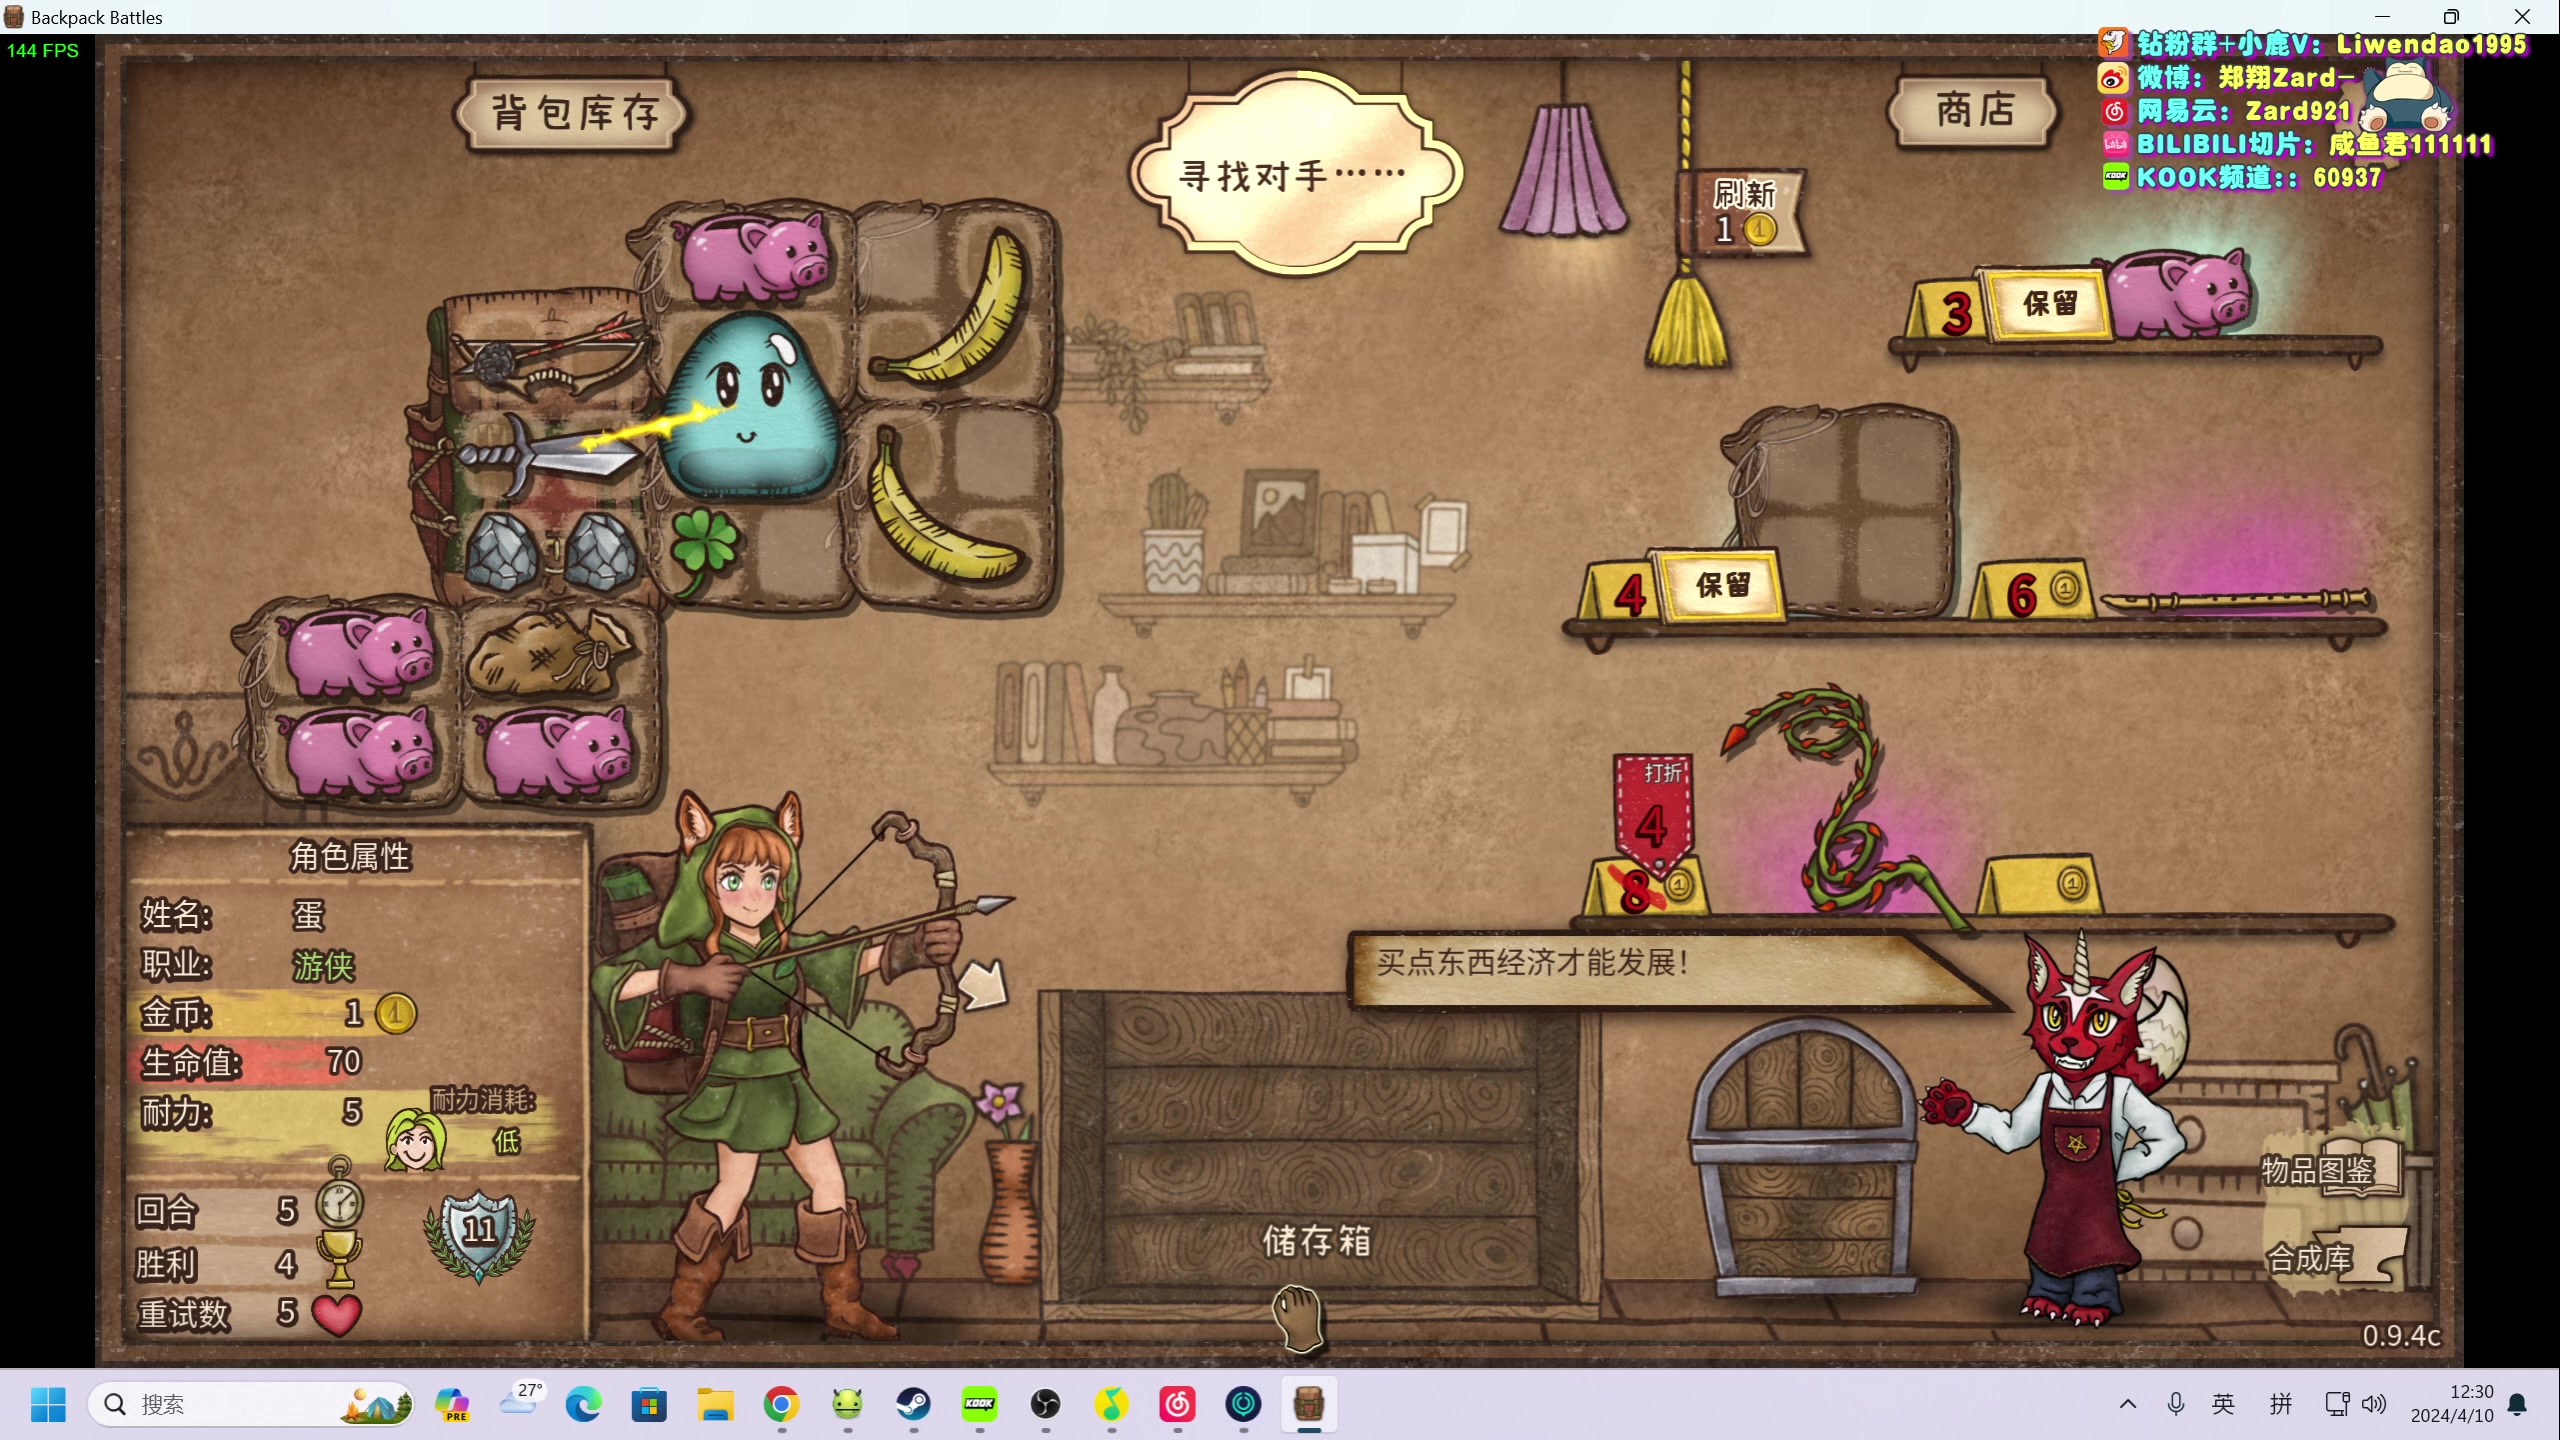Click the 刷新 refresh shop sign
2560x1440 pixels.
[x=1745, y=212]
